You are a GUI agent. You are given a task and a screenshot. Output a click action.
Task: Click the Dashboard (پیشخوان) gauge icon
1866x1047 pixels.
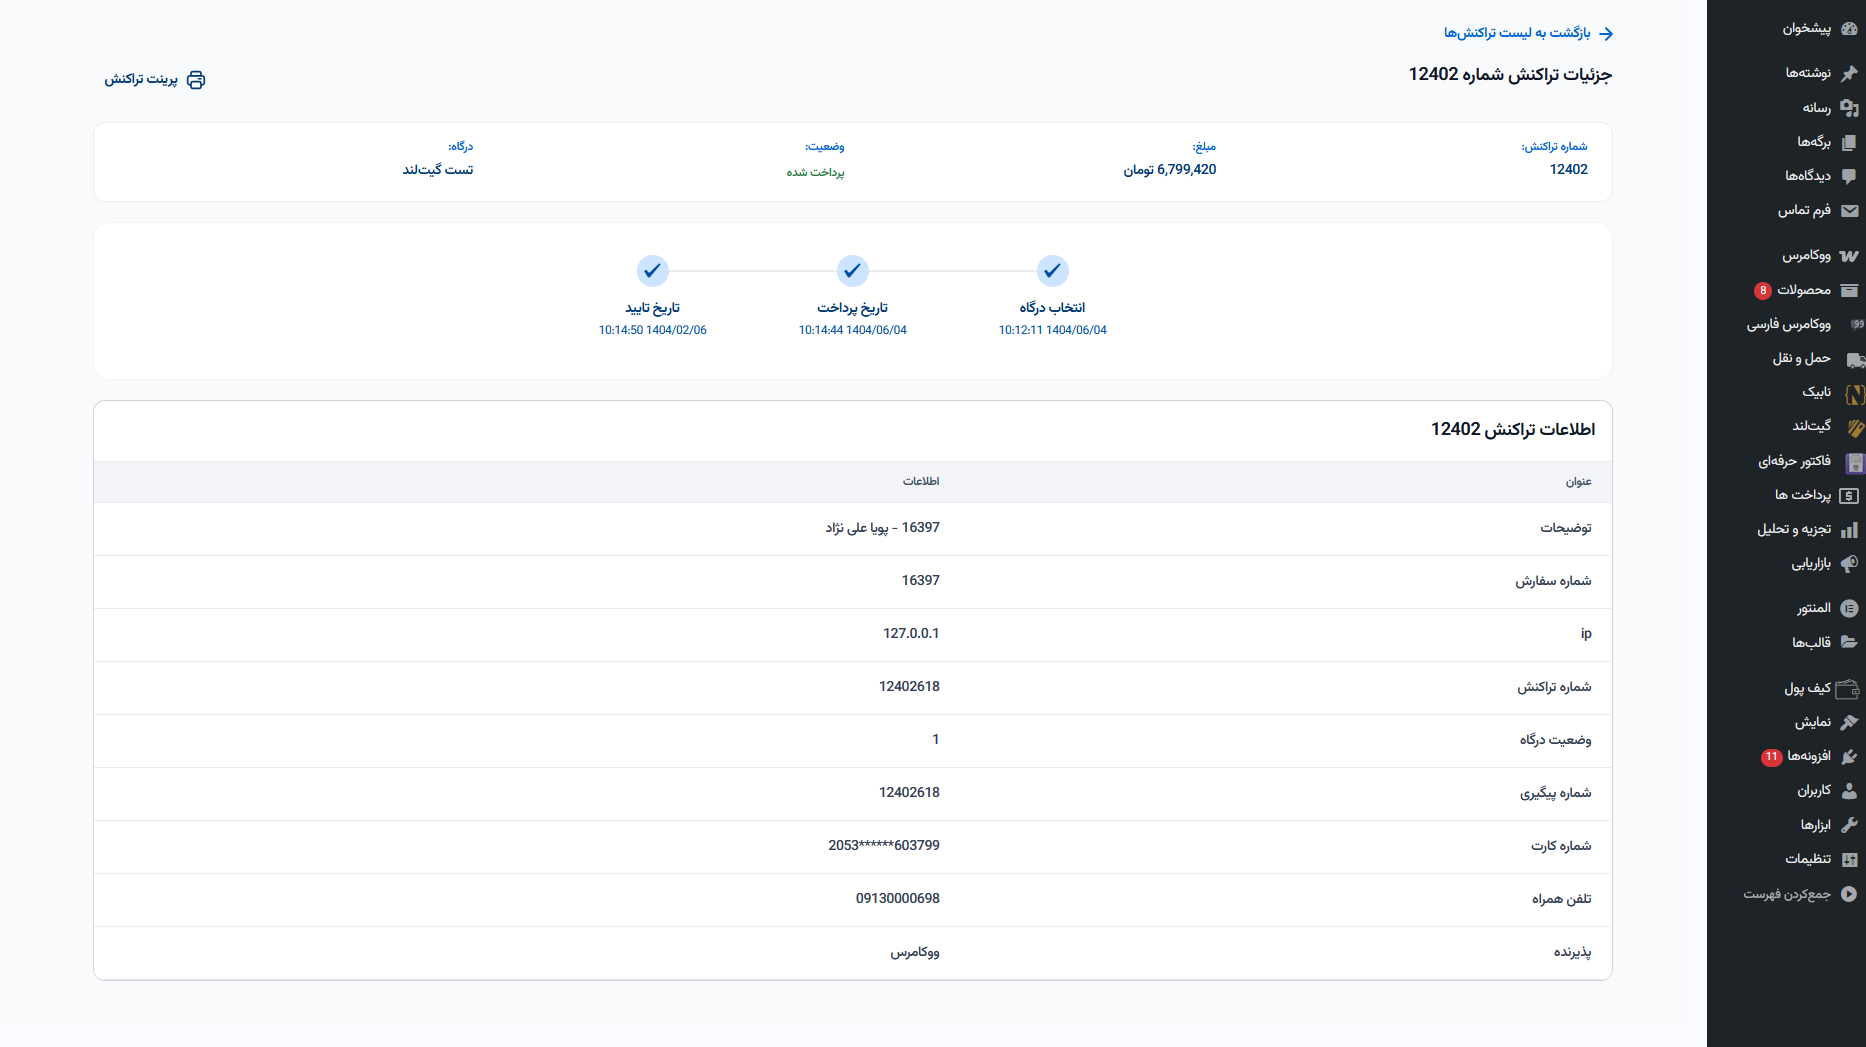coord(1849,29)
